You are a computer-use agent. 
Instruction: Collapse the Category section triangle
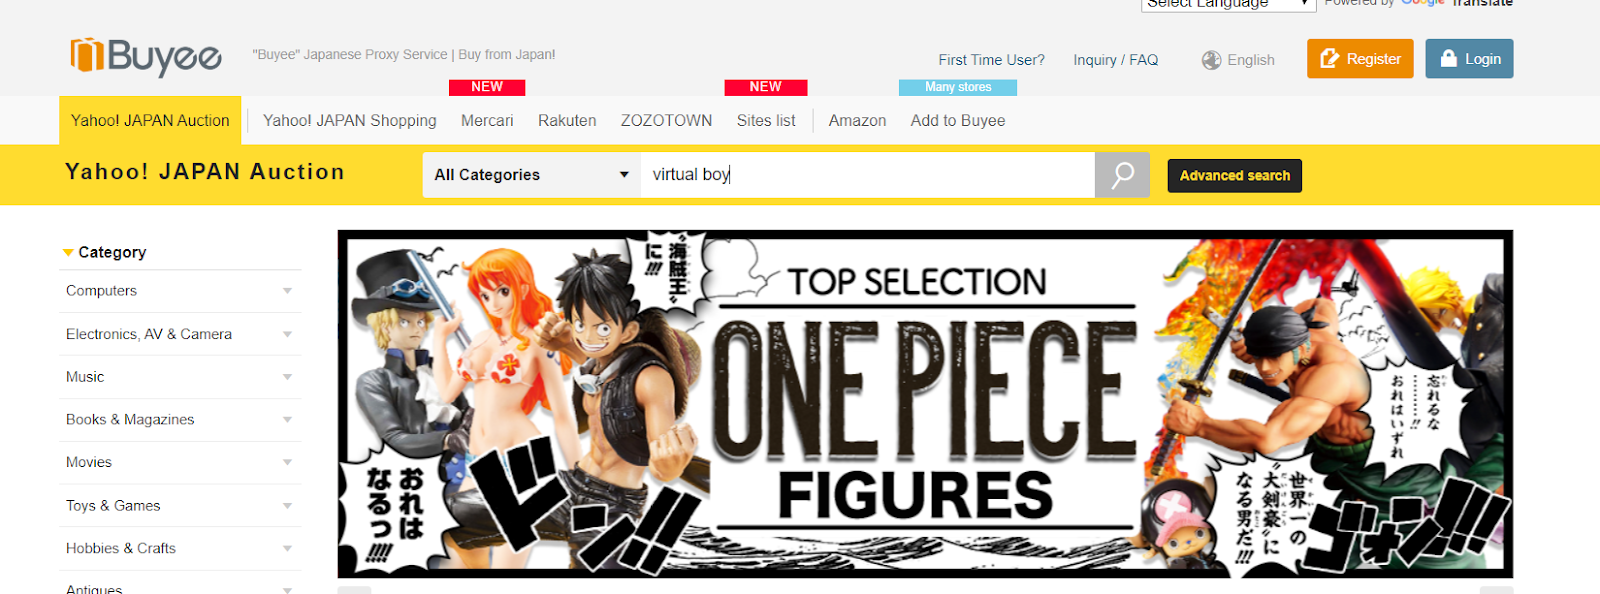click(x=68, y=253)
